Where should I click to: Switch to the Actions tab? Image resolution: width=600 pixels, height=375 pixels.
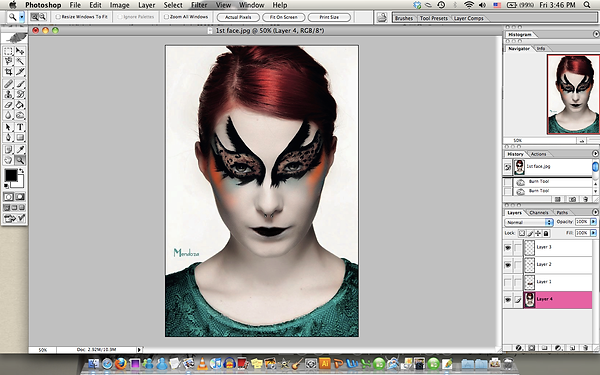pyautogui.click(x=538, y=154)
